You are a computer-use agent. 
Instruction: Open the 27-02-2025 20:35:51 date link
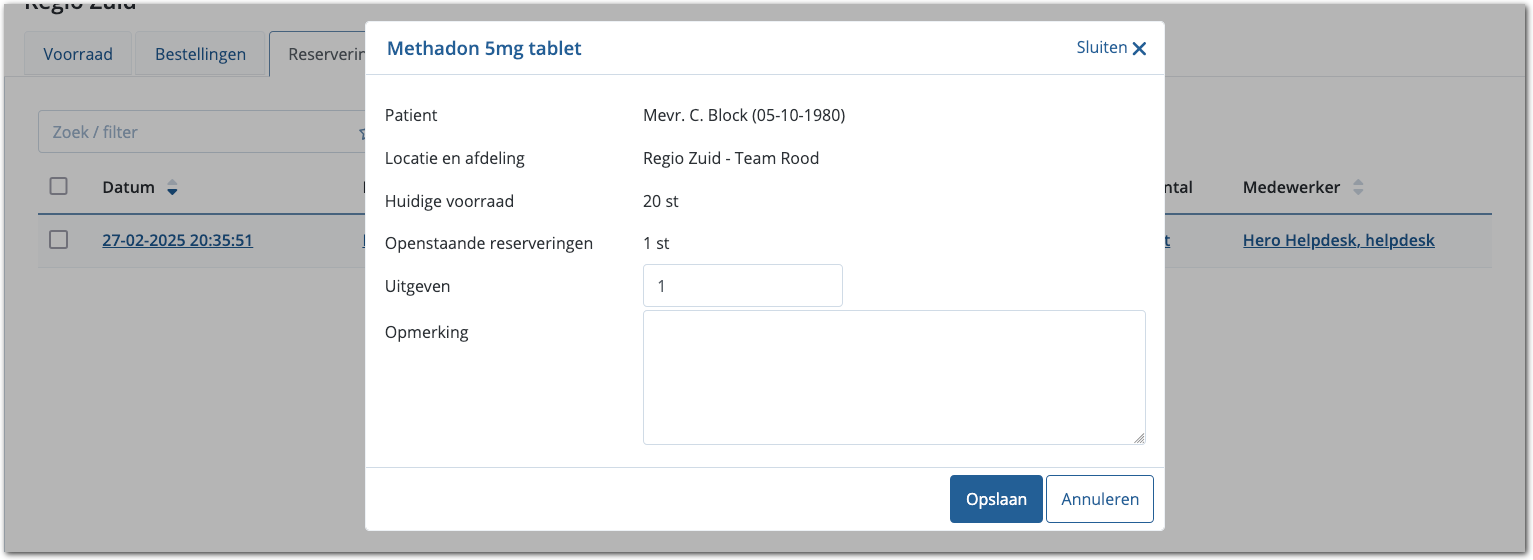click(x=177, y=240)
